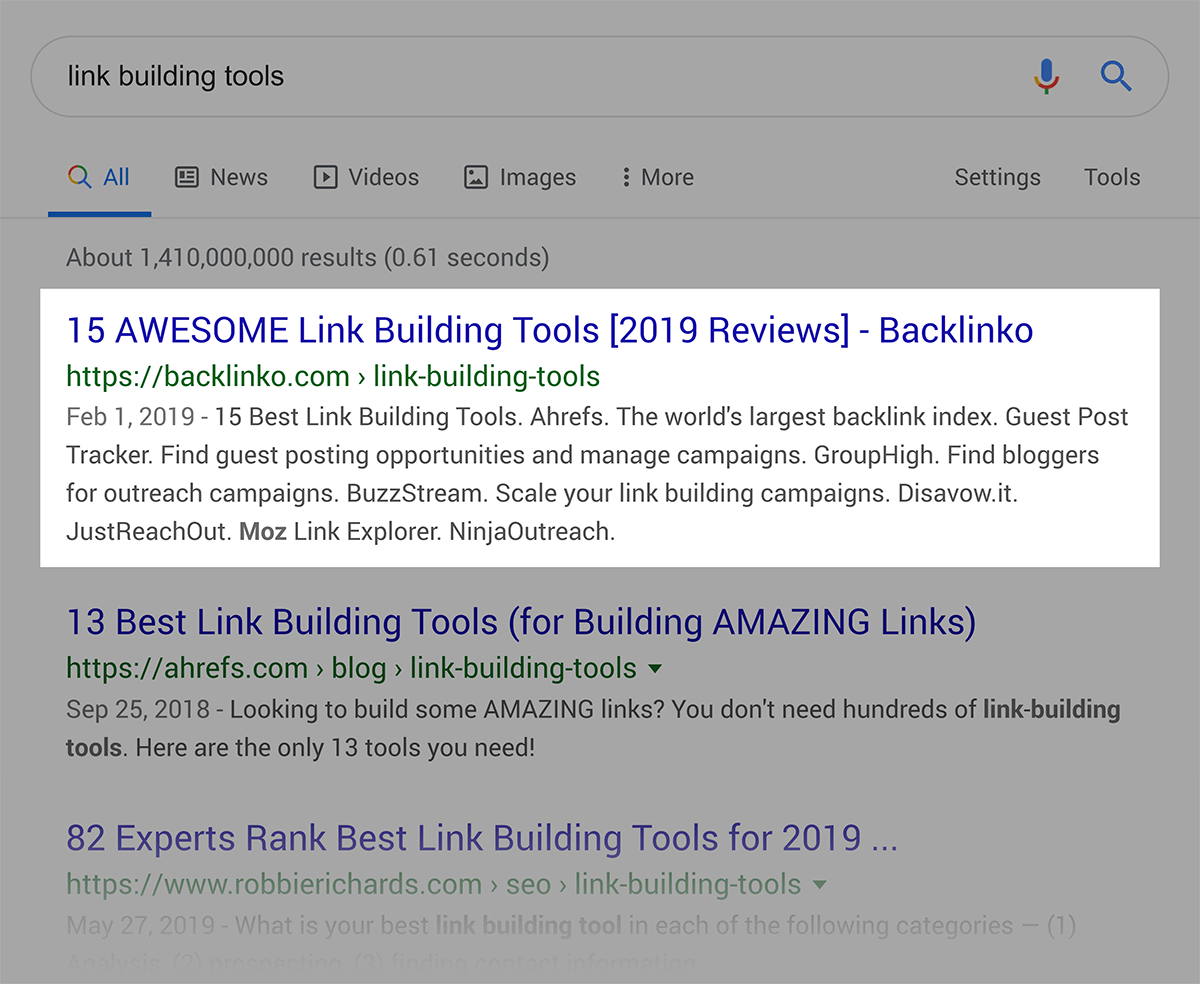Screen dimensions: 1200x984
Task: Click the 'Sep 25, 2018' date text
Action: pos(138,710)
